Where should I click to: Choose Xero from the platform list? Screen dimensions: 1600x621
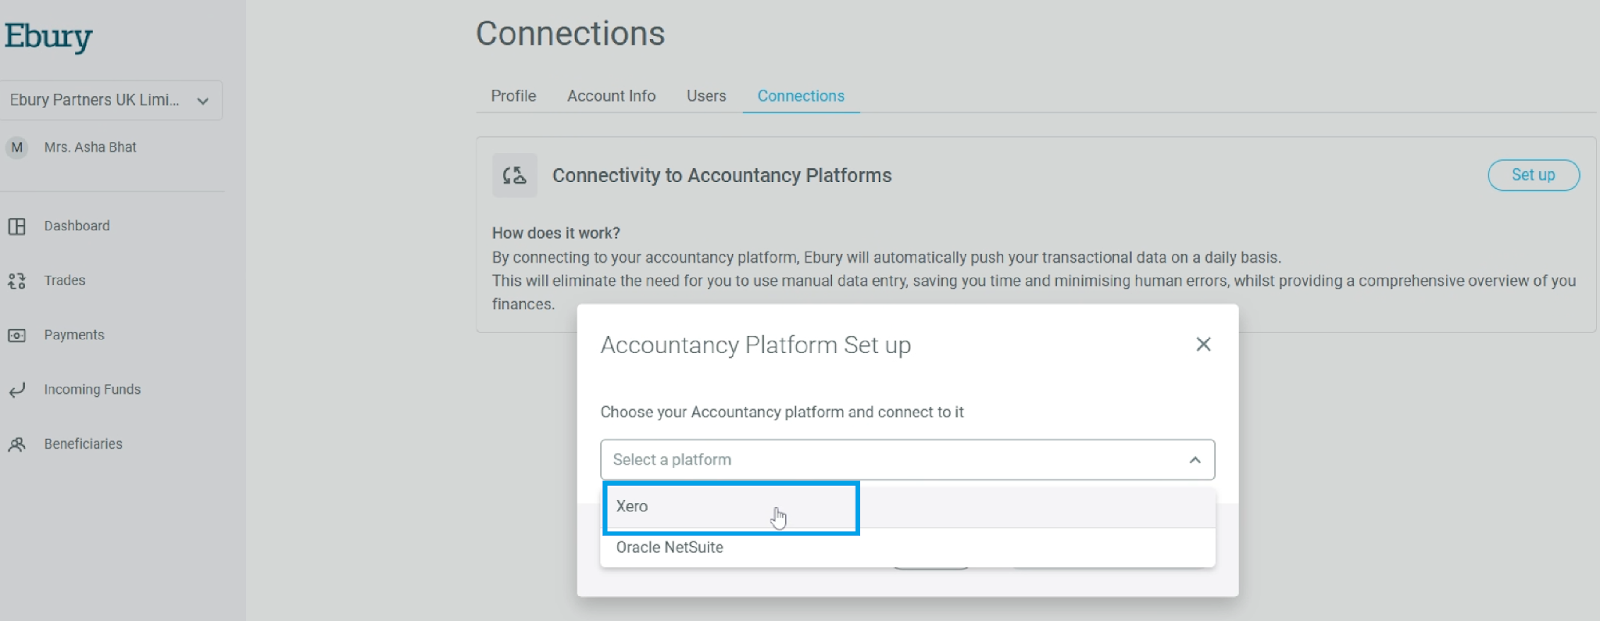click(907, 506)
